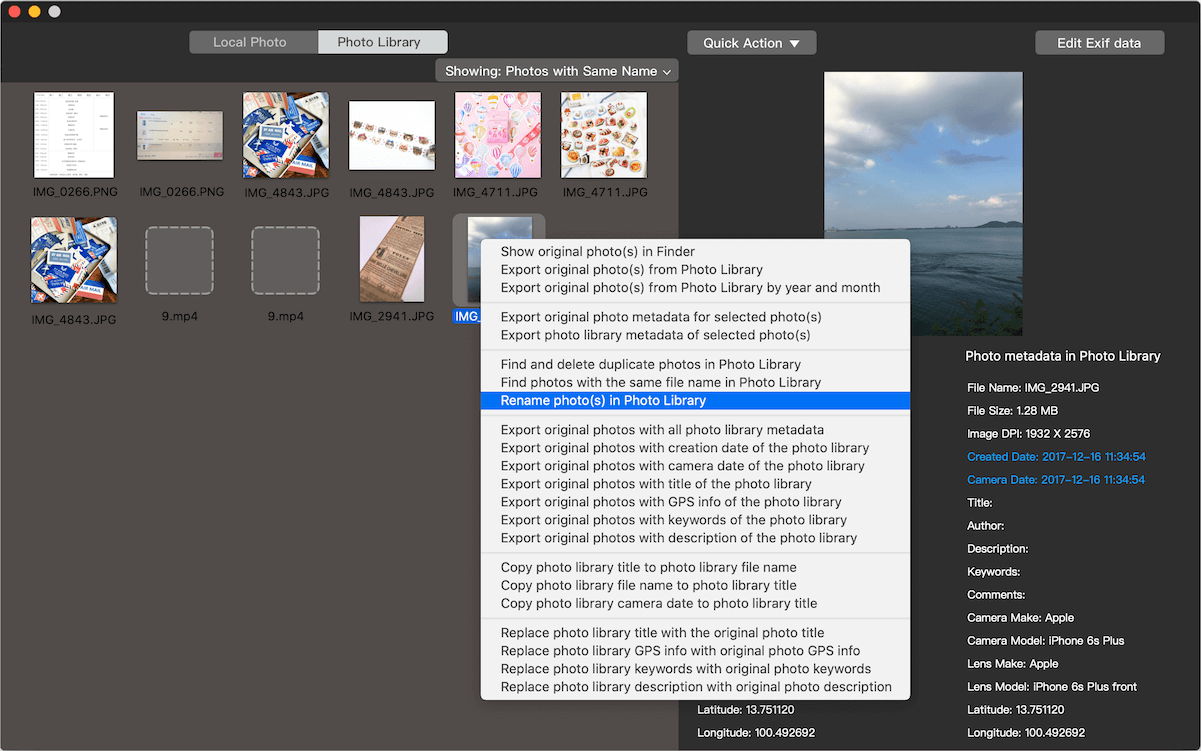Viewport: 1201px width, 751px height.
Task: Select the IMG_4843.JPG washi tape strip thumbnail
Action: click(x=392, y=135)
